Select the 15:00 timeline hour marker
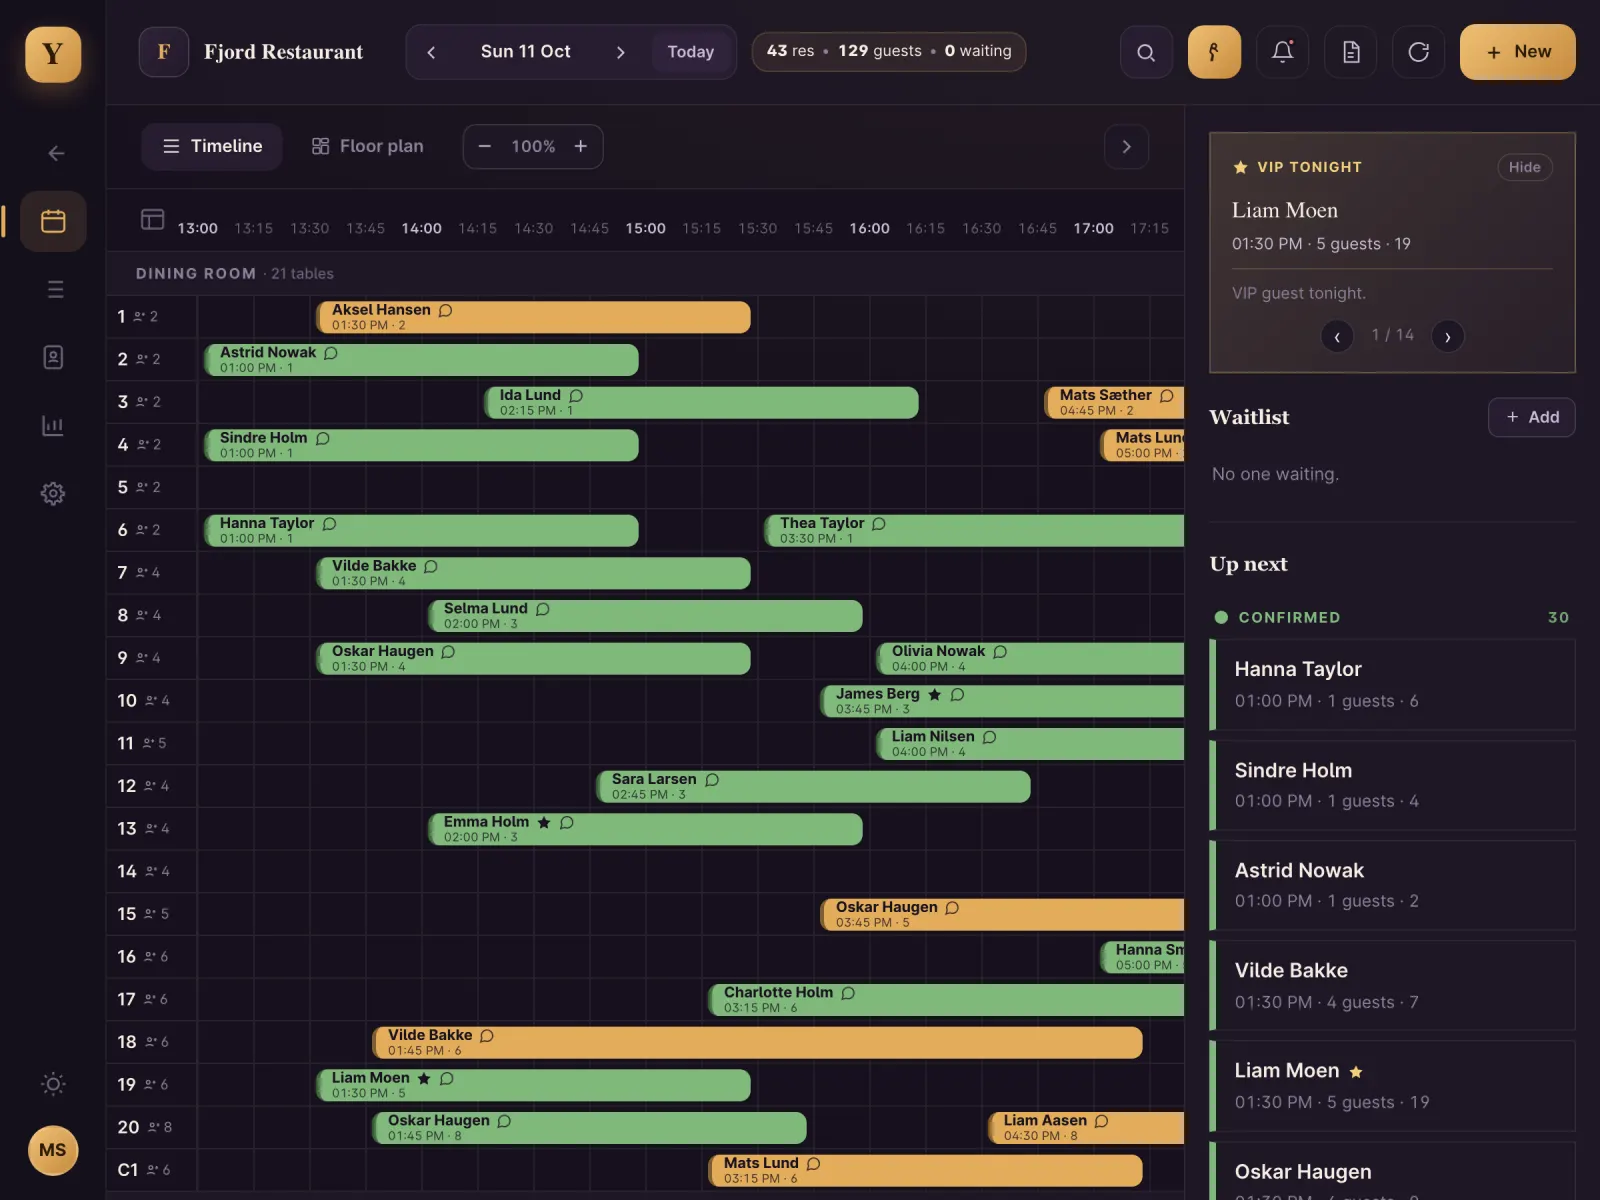Viewport: 1600px width, 1200px height. click(x=646, y=228)
